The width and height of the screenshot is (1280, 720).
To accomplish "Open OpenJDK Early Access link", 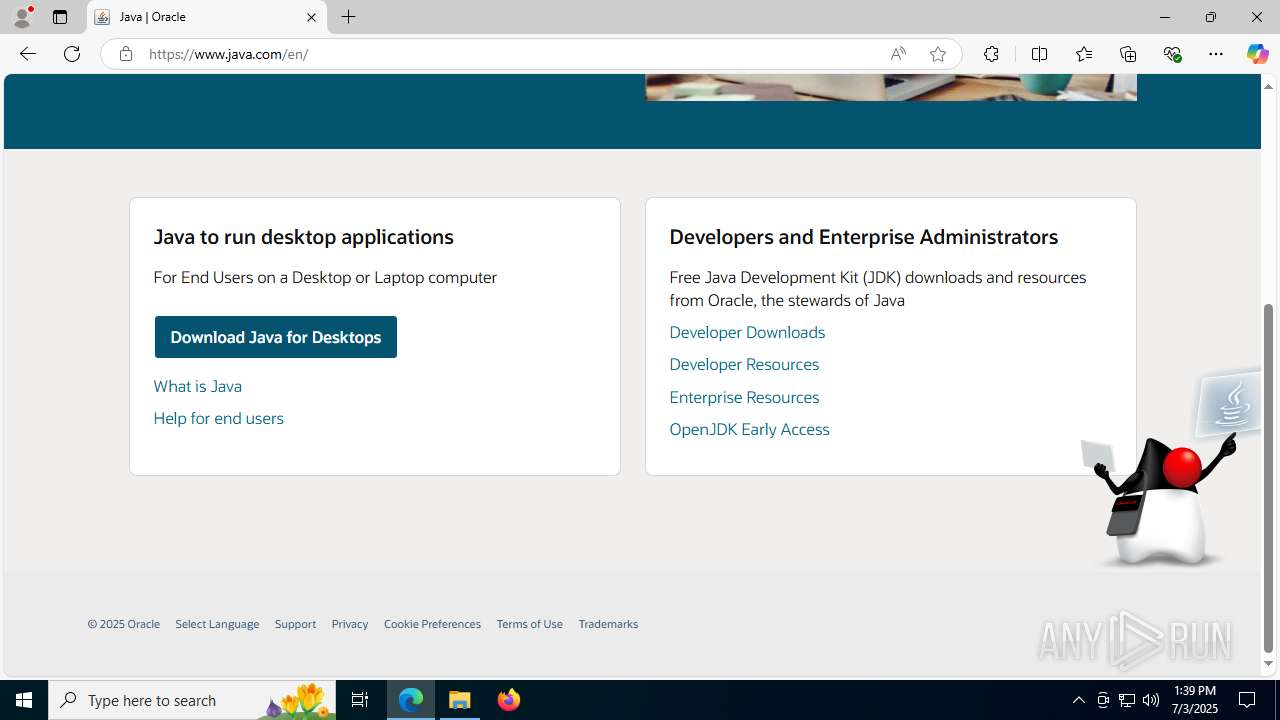I will point(749,429).
